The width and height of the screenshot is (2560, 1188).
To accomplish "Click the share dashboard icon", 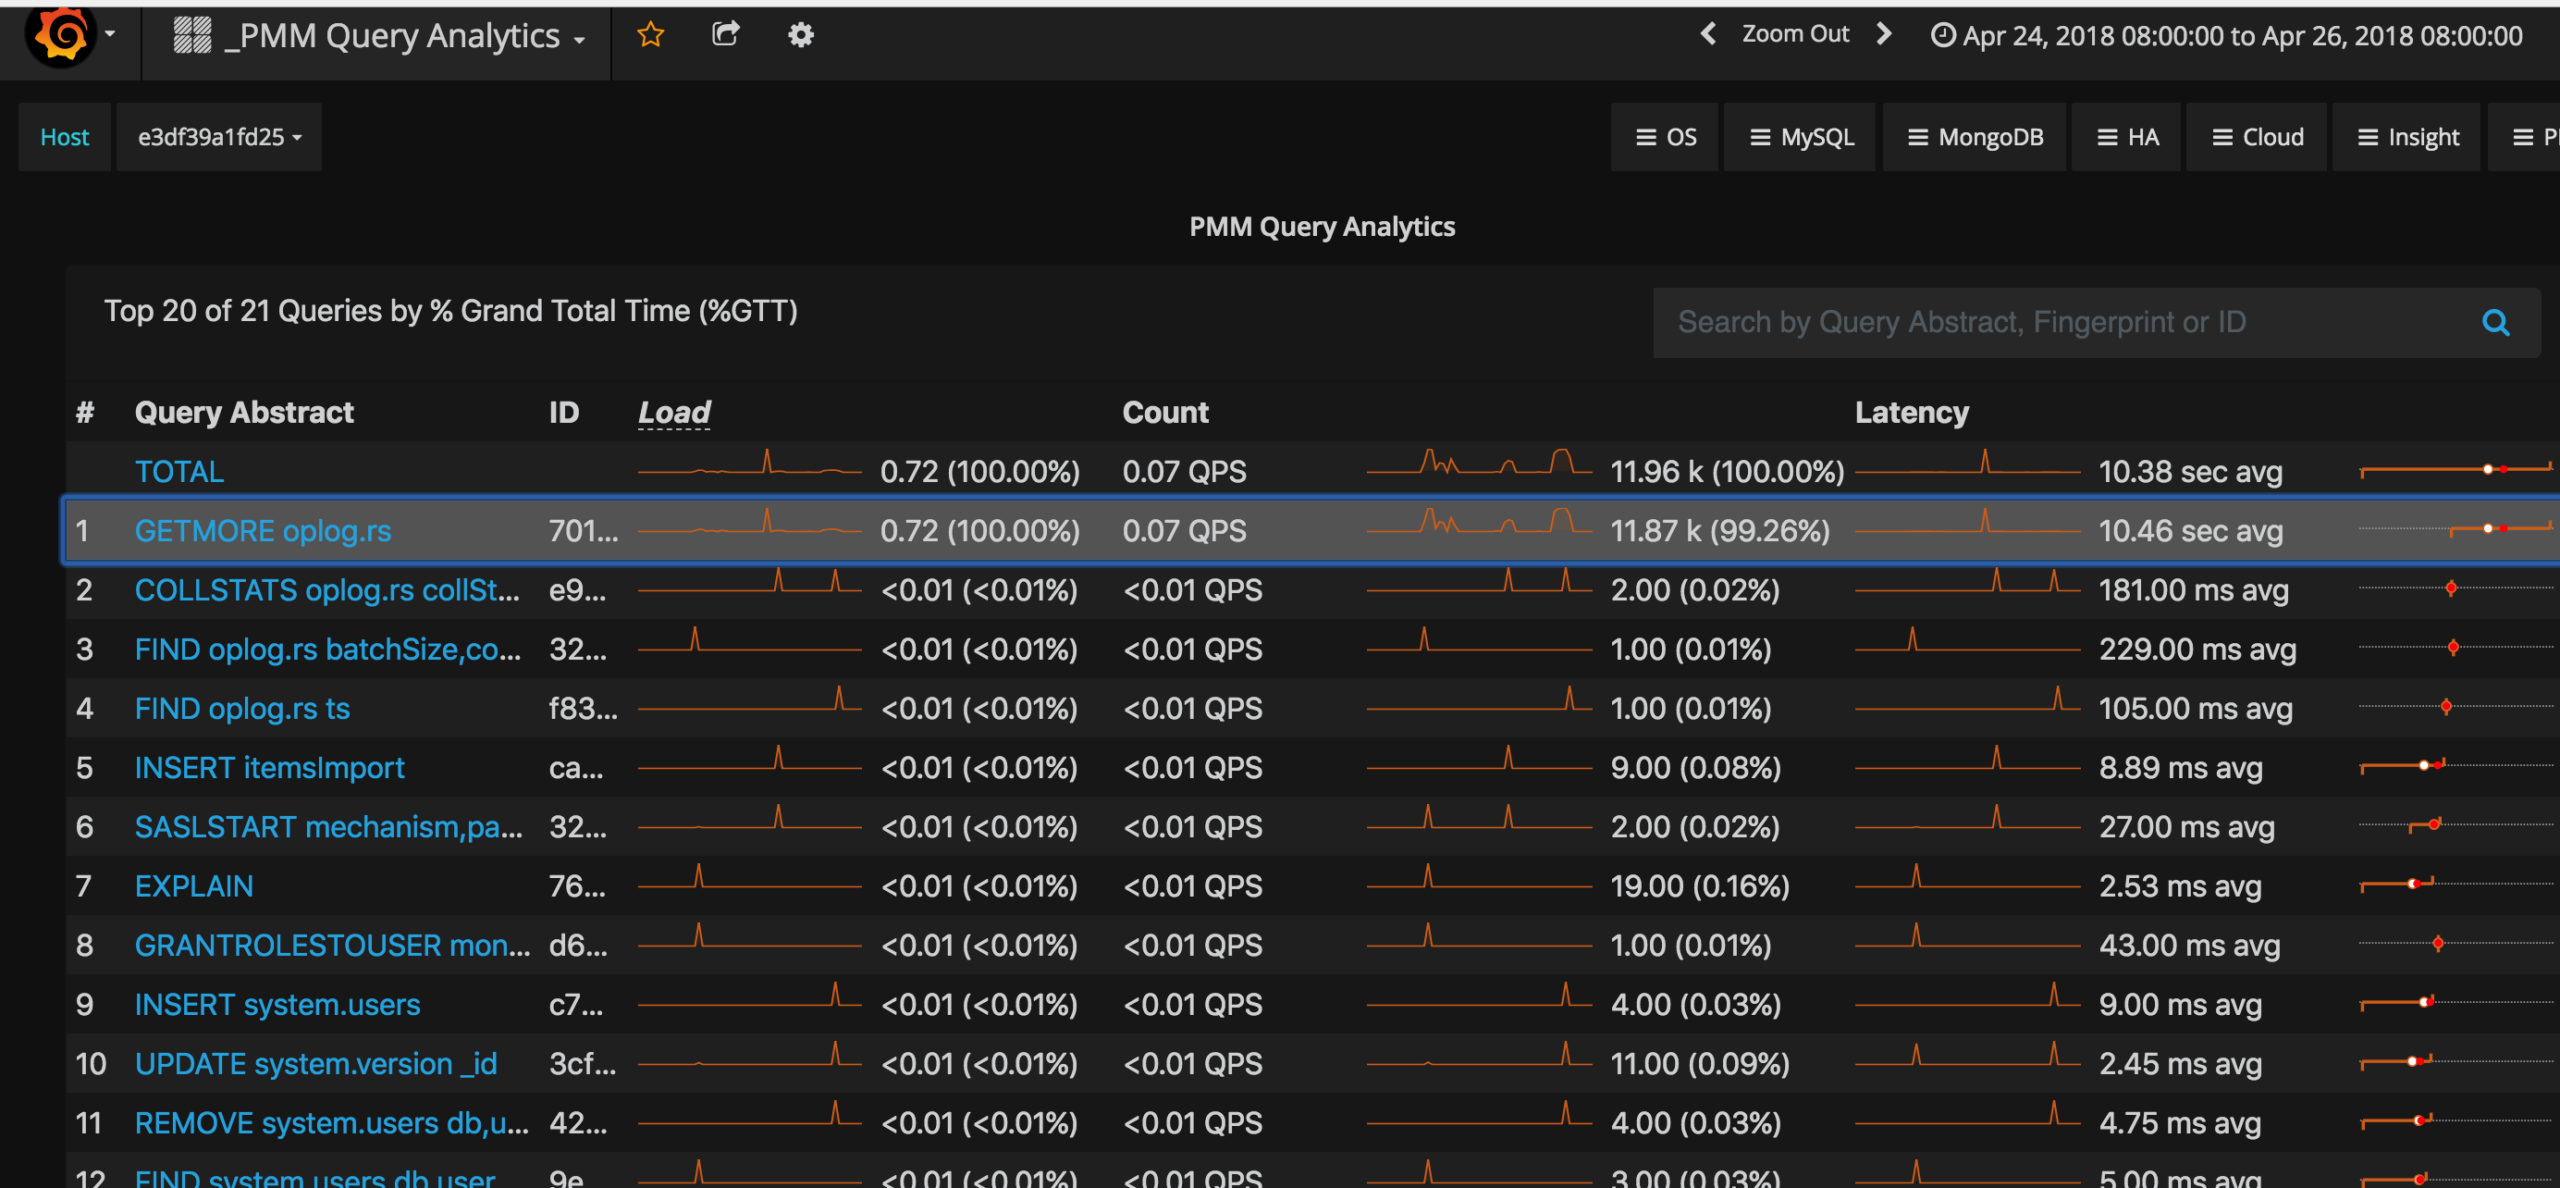I will tap(725, 35).
